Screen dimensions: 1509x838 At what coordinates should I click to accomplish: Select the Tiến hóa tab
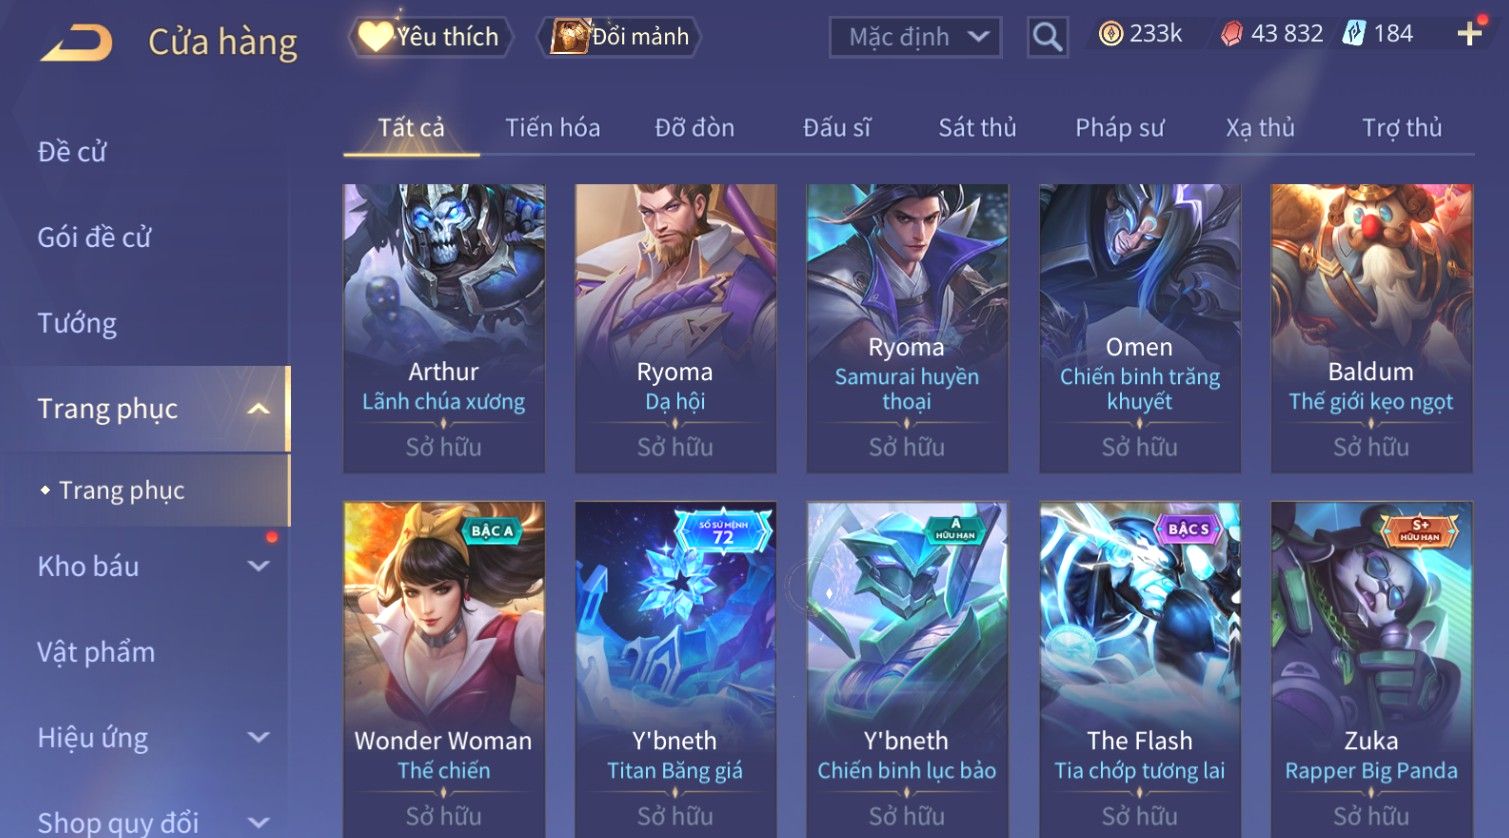pos(552,128)
